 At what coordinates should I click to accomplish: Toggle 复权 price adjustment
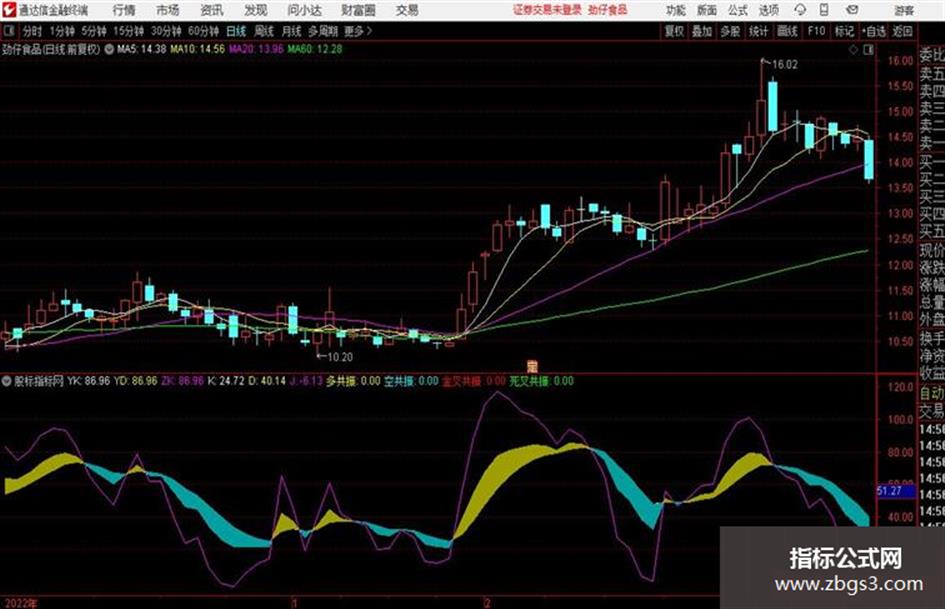[x=673, y=31]
